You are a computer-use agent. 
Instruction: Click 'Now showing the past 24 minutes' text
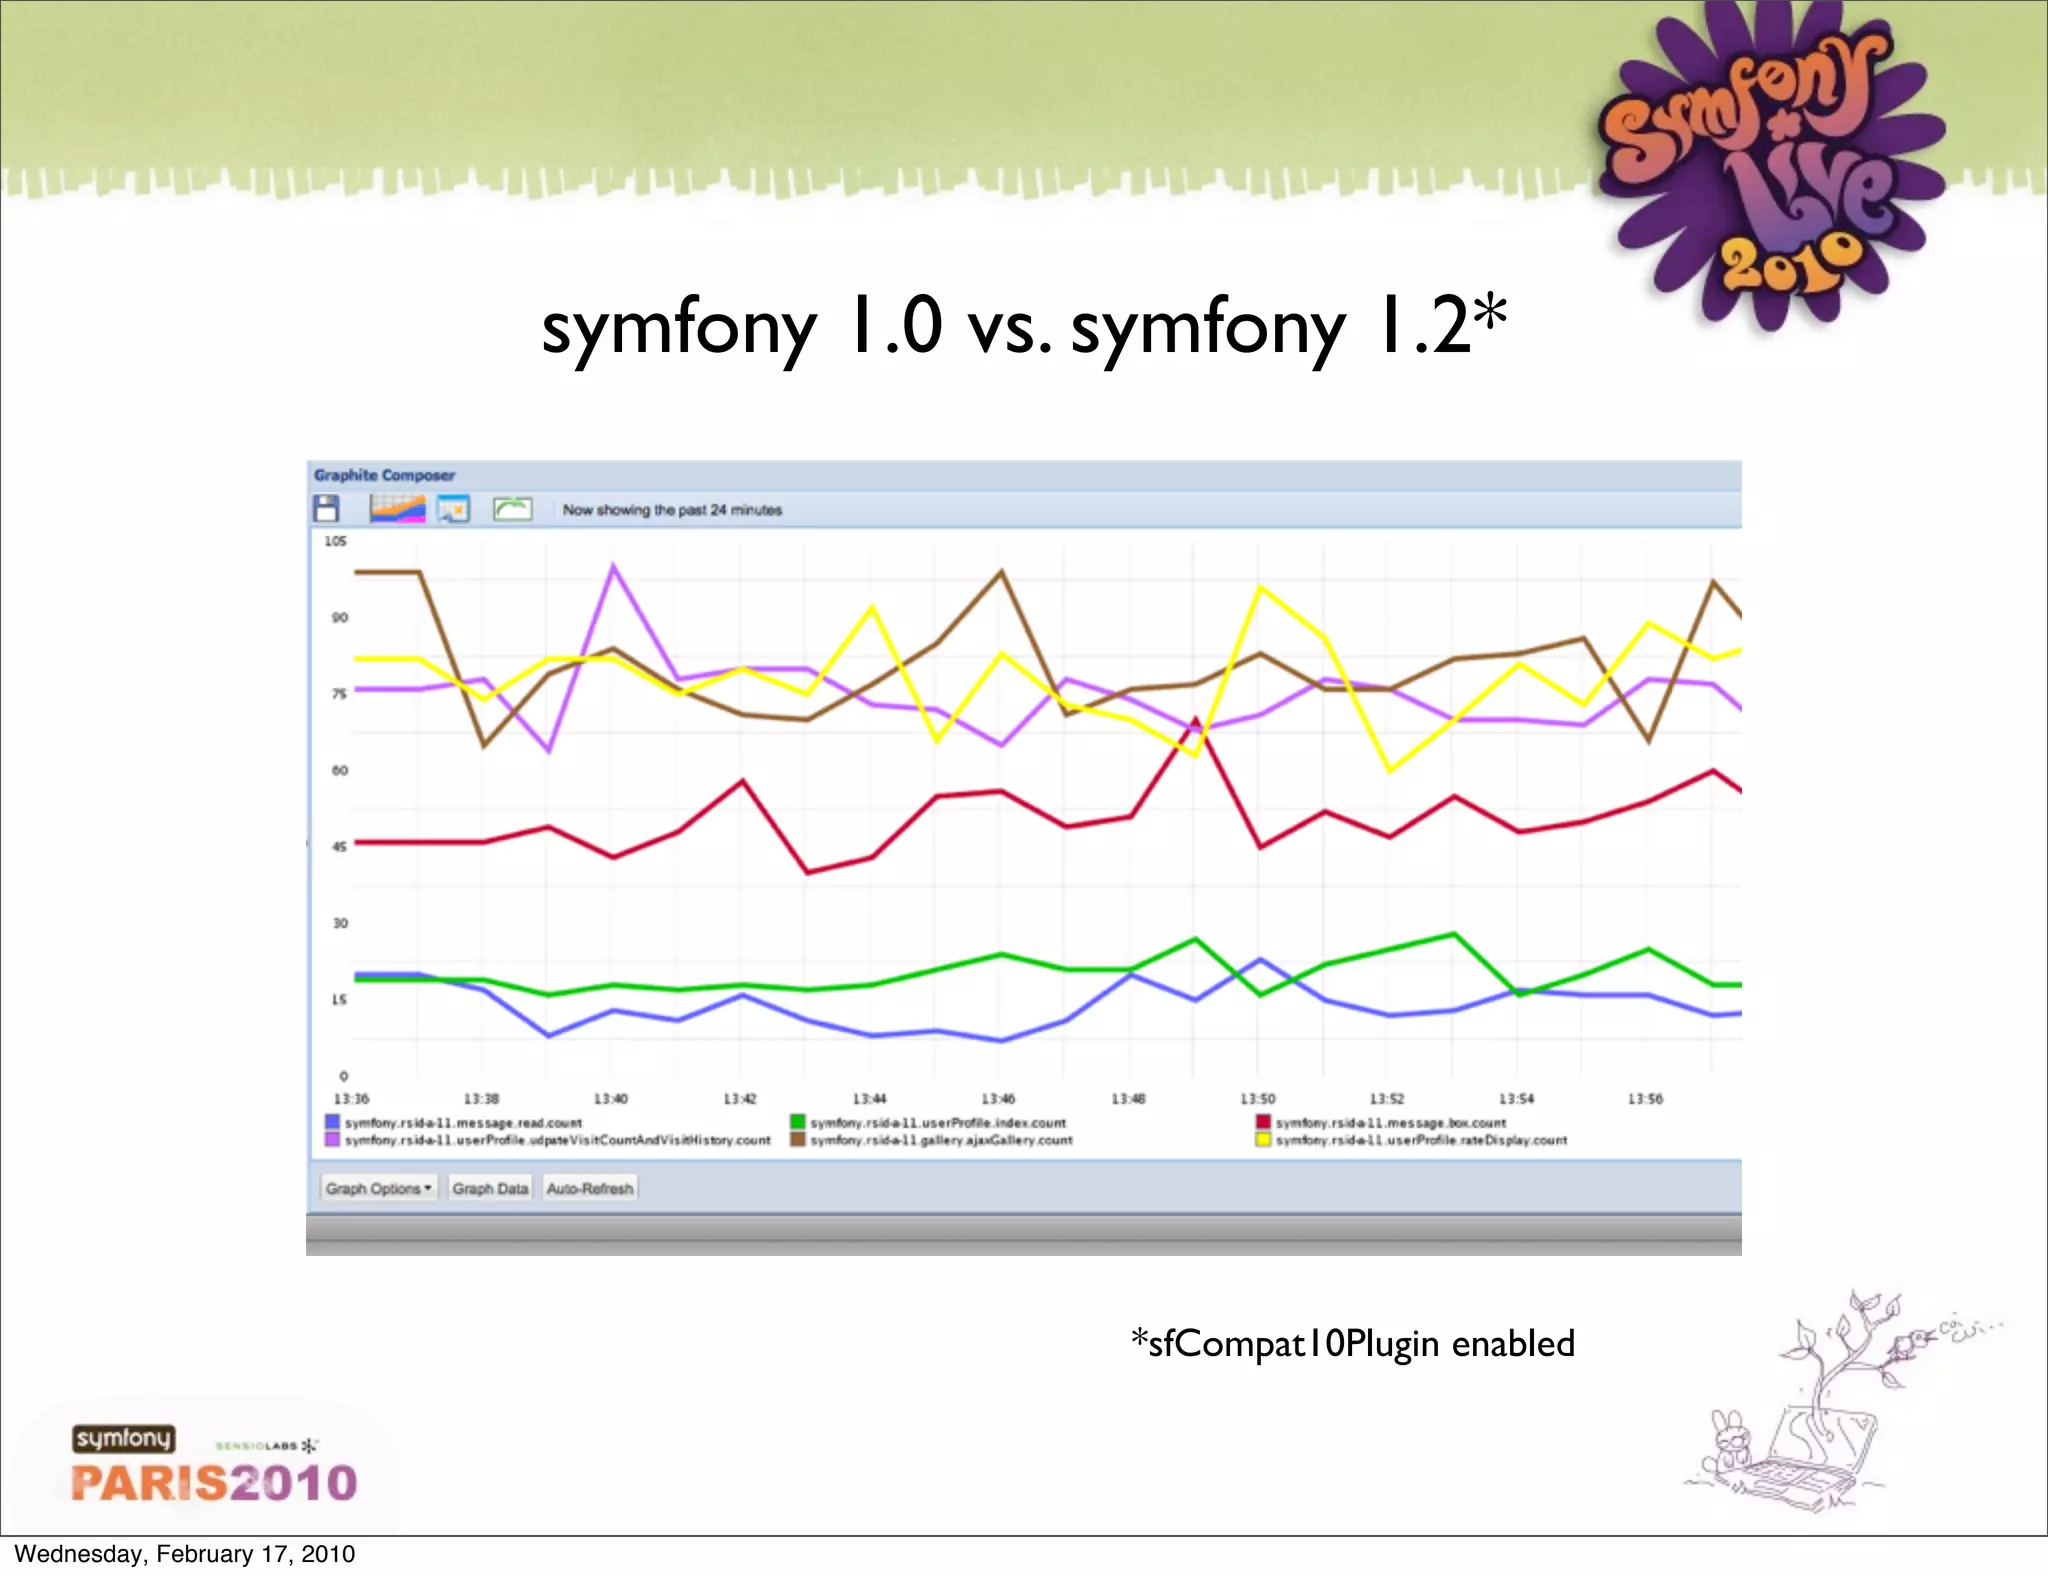pyautogui.click(x=672, y=510)
